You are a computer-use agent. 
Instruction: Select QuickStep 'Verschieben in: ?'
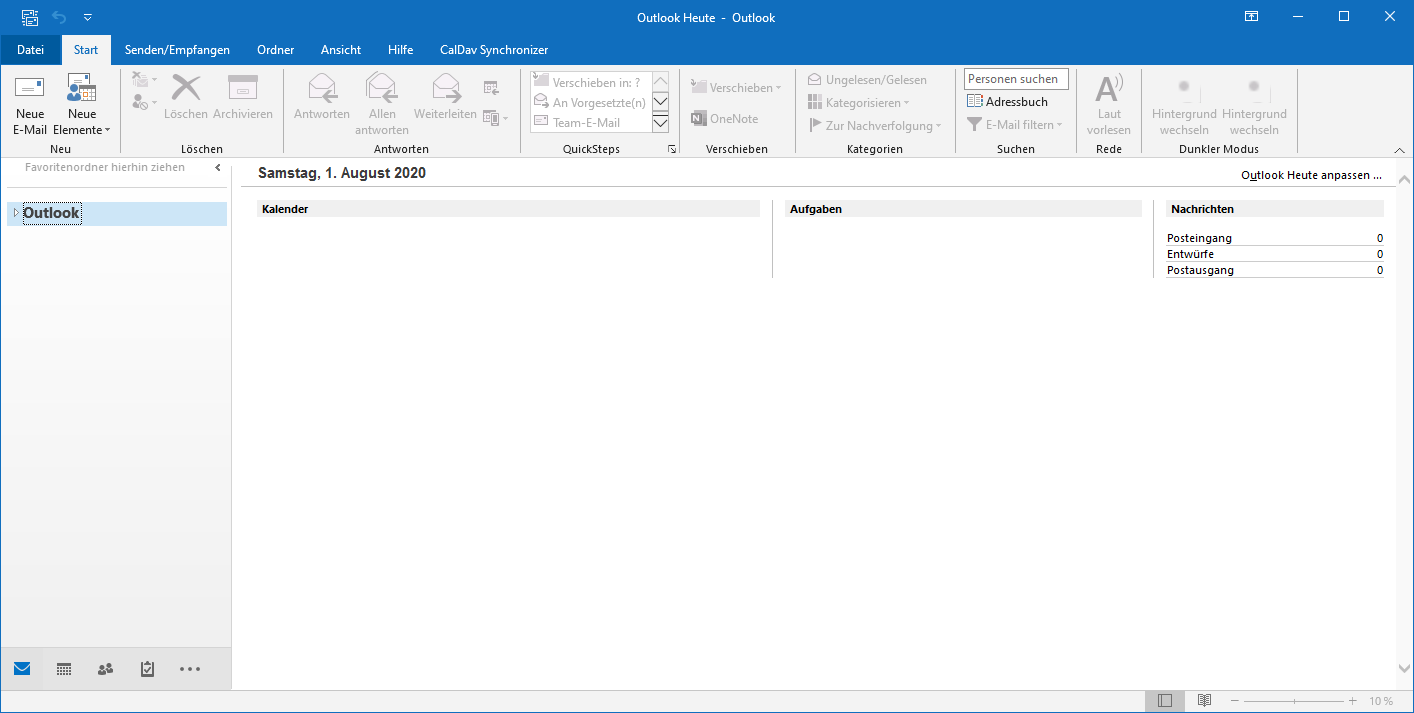coord(590,82)
